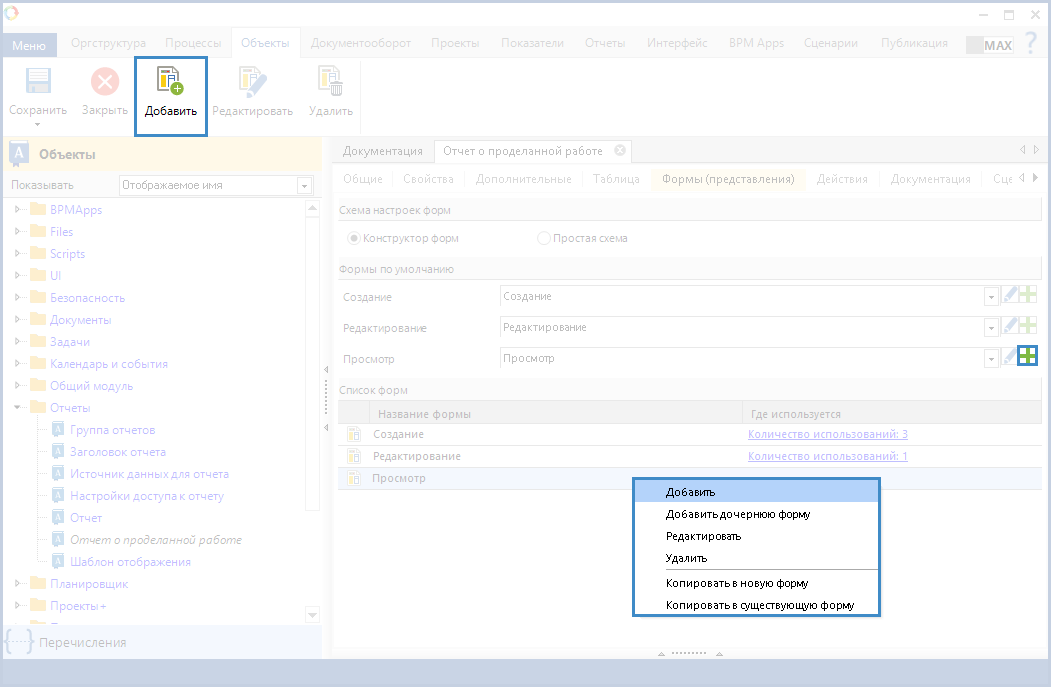Screen dimensions: 1051x687
Task: Click the object icon beside Источник данных для отчета
Action: click(58, 474)
